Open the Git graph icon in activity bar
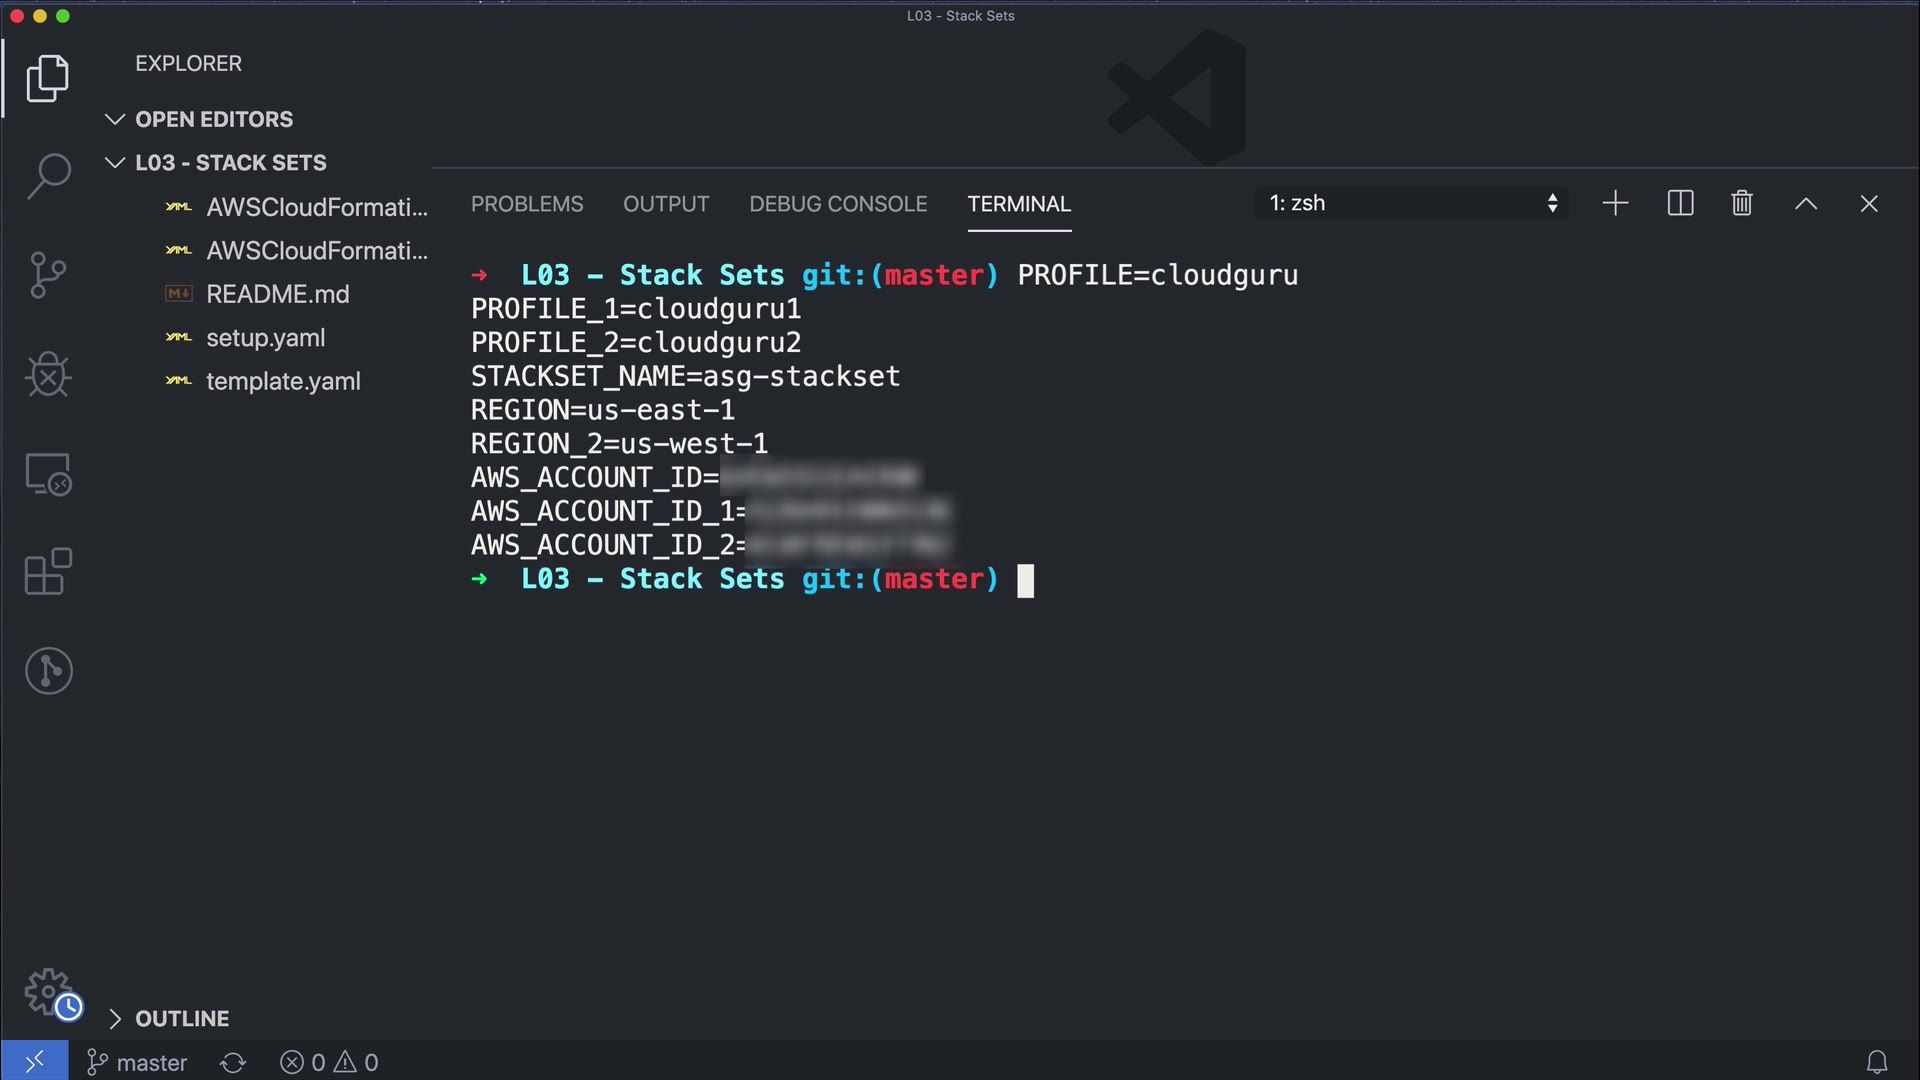This screenshot has width=1920, height=1080. [x=48, y=671]
